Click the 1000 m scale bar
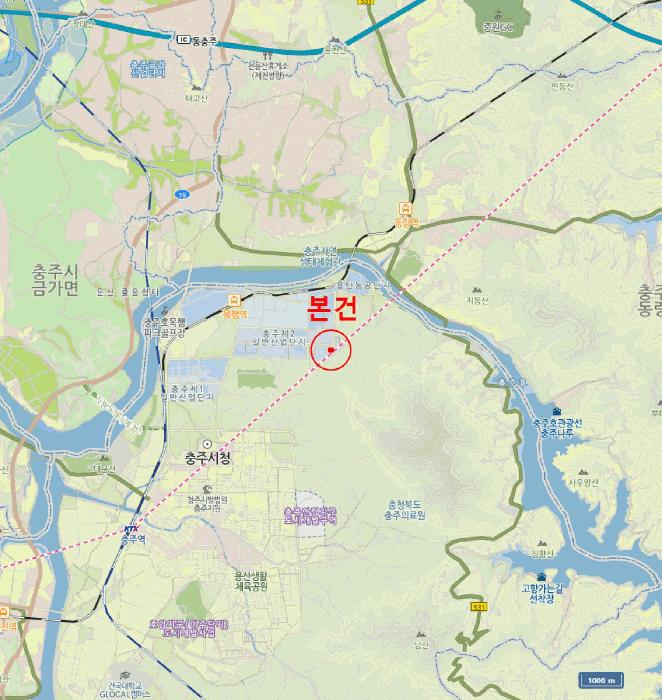662x700 pixels. (601, 680)
